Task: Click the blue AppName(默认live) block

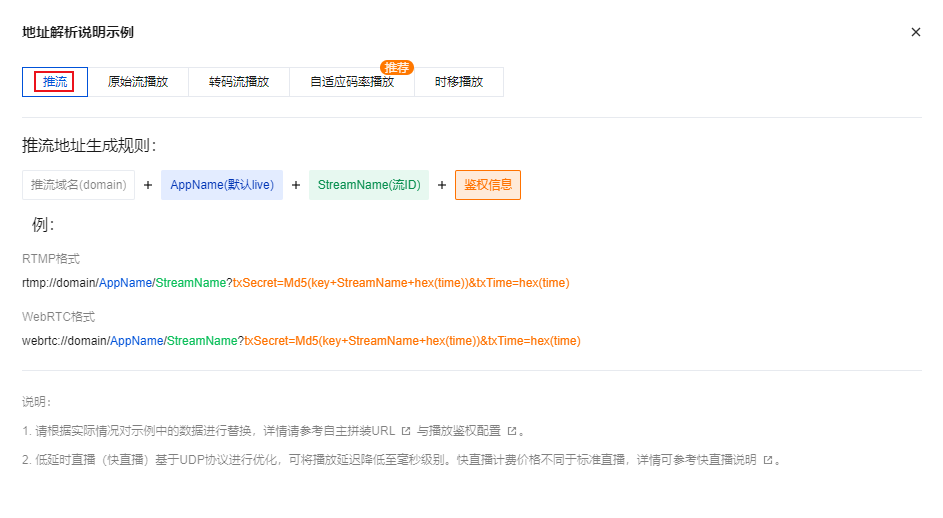Action: click(x=222, y=185)
